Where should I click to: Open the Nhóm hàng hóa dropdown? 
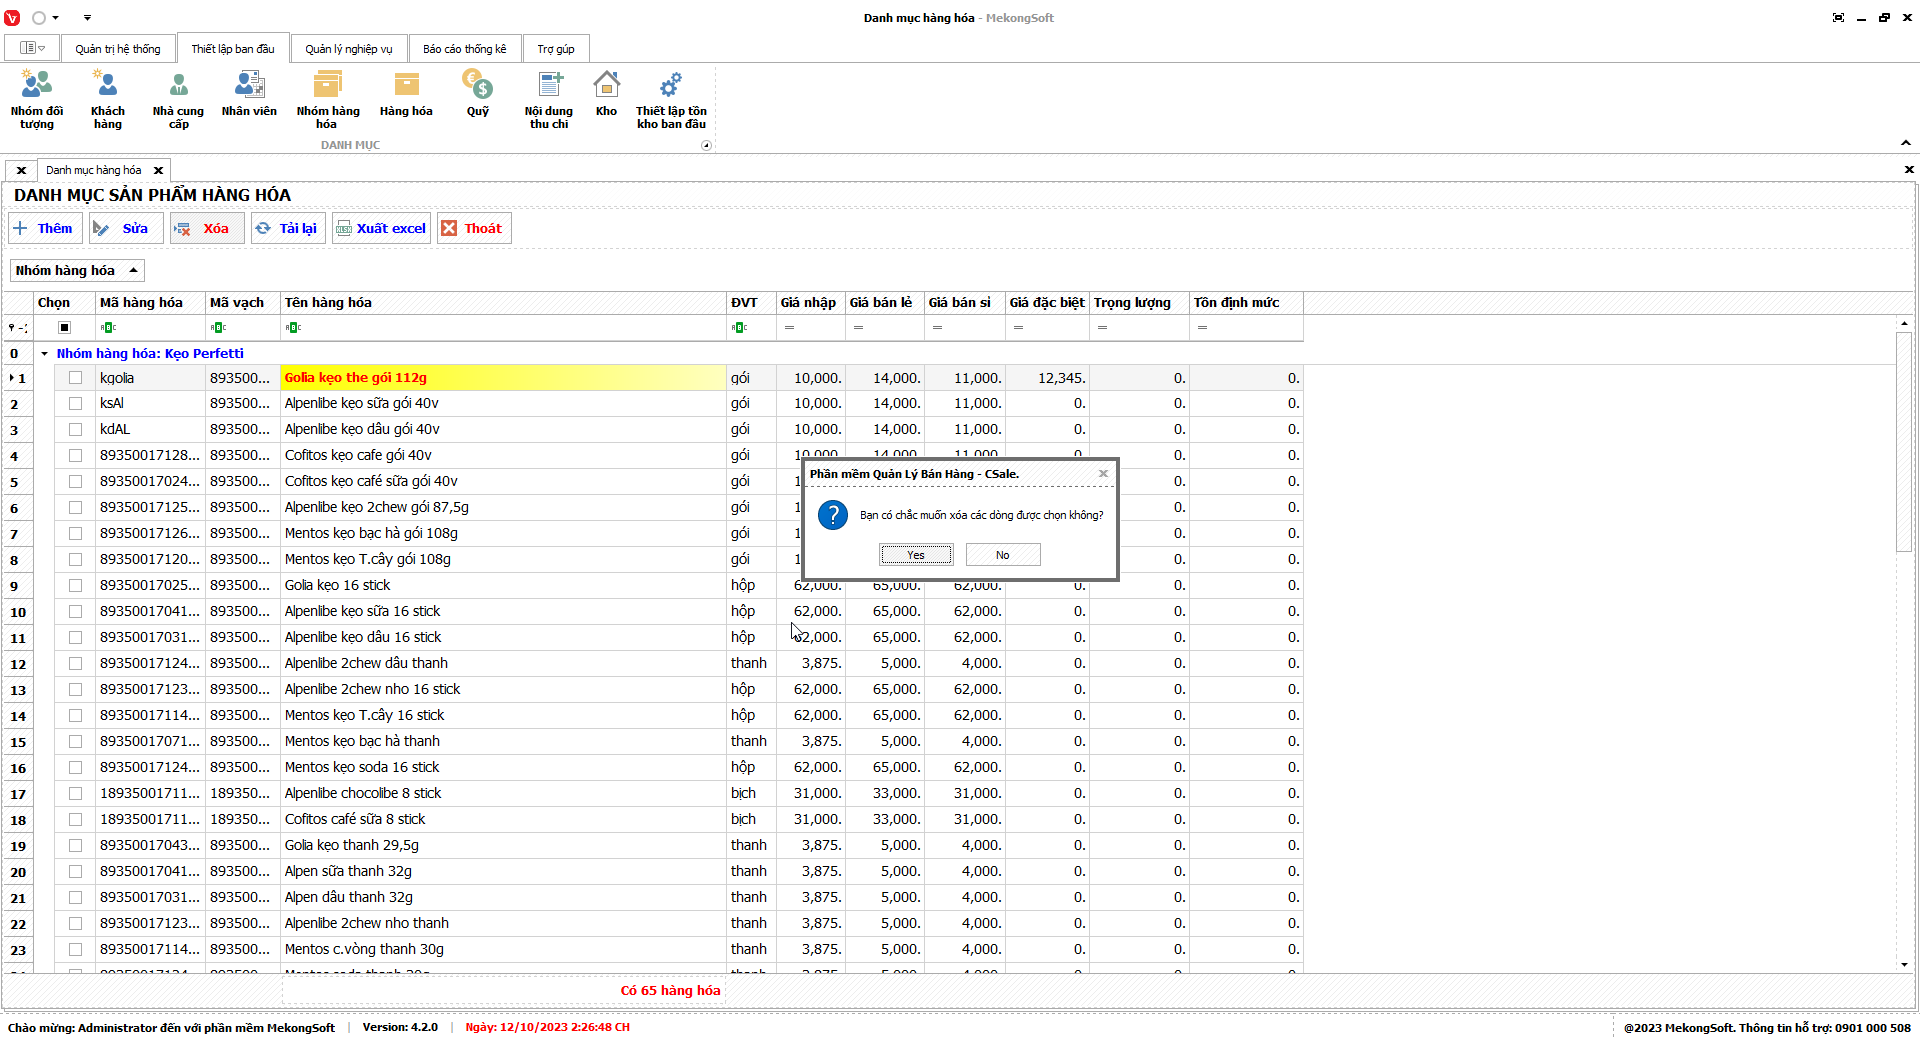tap(77, 270)
